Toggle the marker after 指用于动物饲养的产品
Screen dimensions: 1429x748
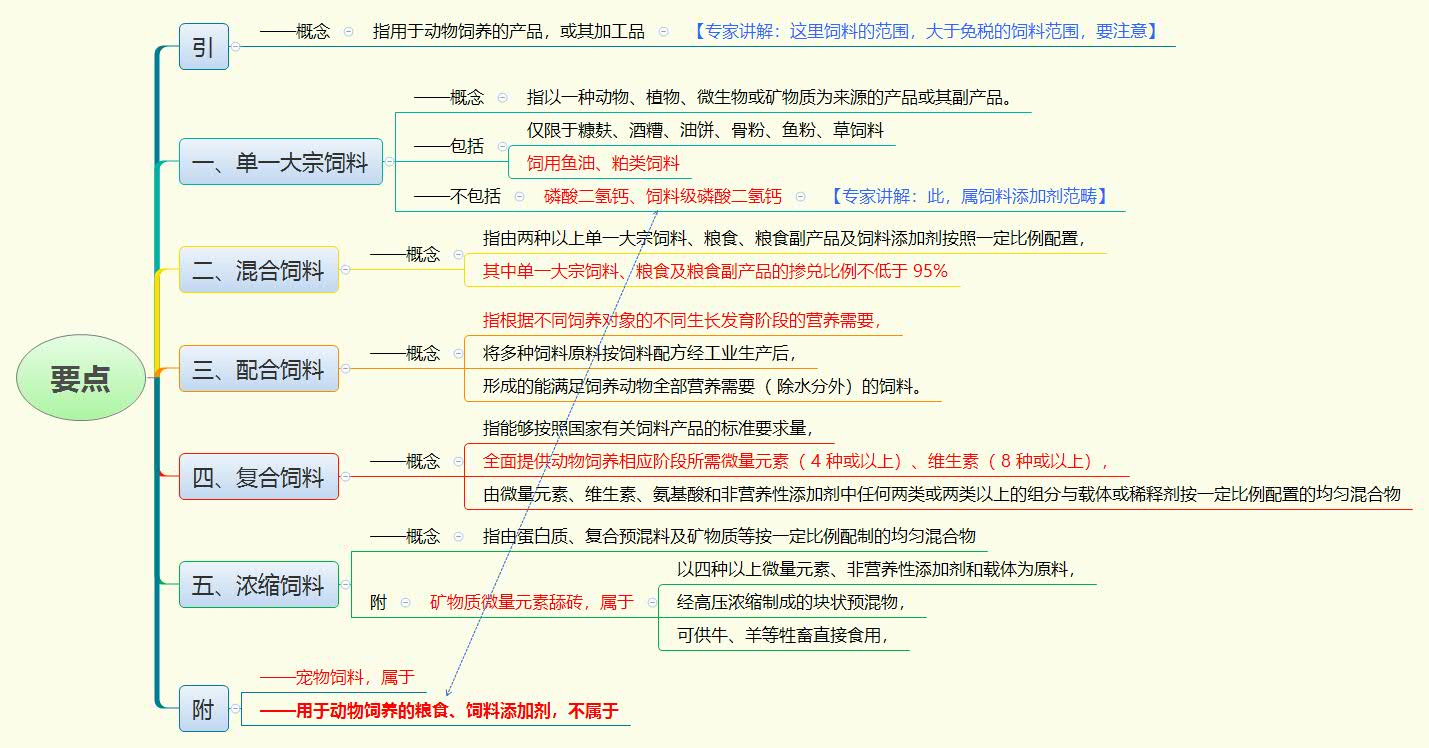click(664, 31)
